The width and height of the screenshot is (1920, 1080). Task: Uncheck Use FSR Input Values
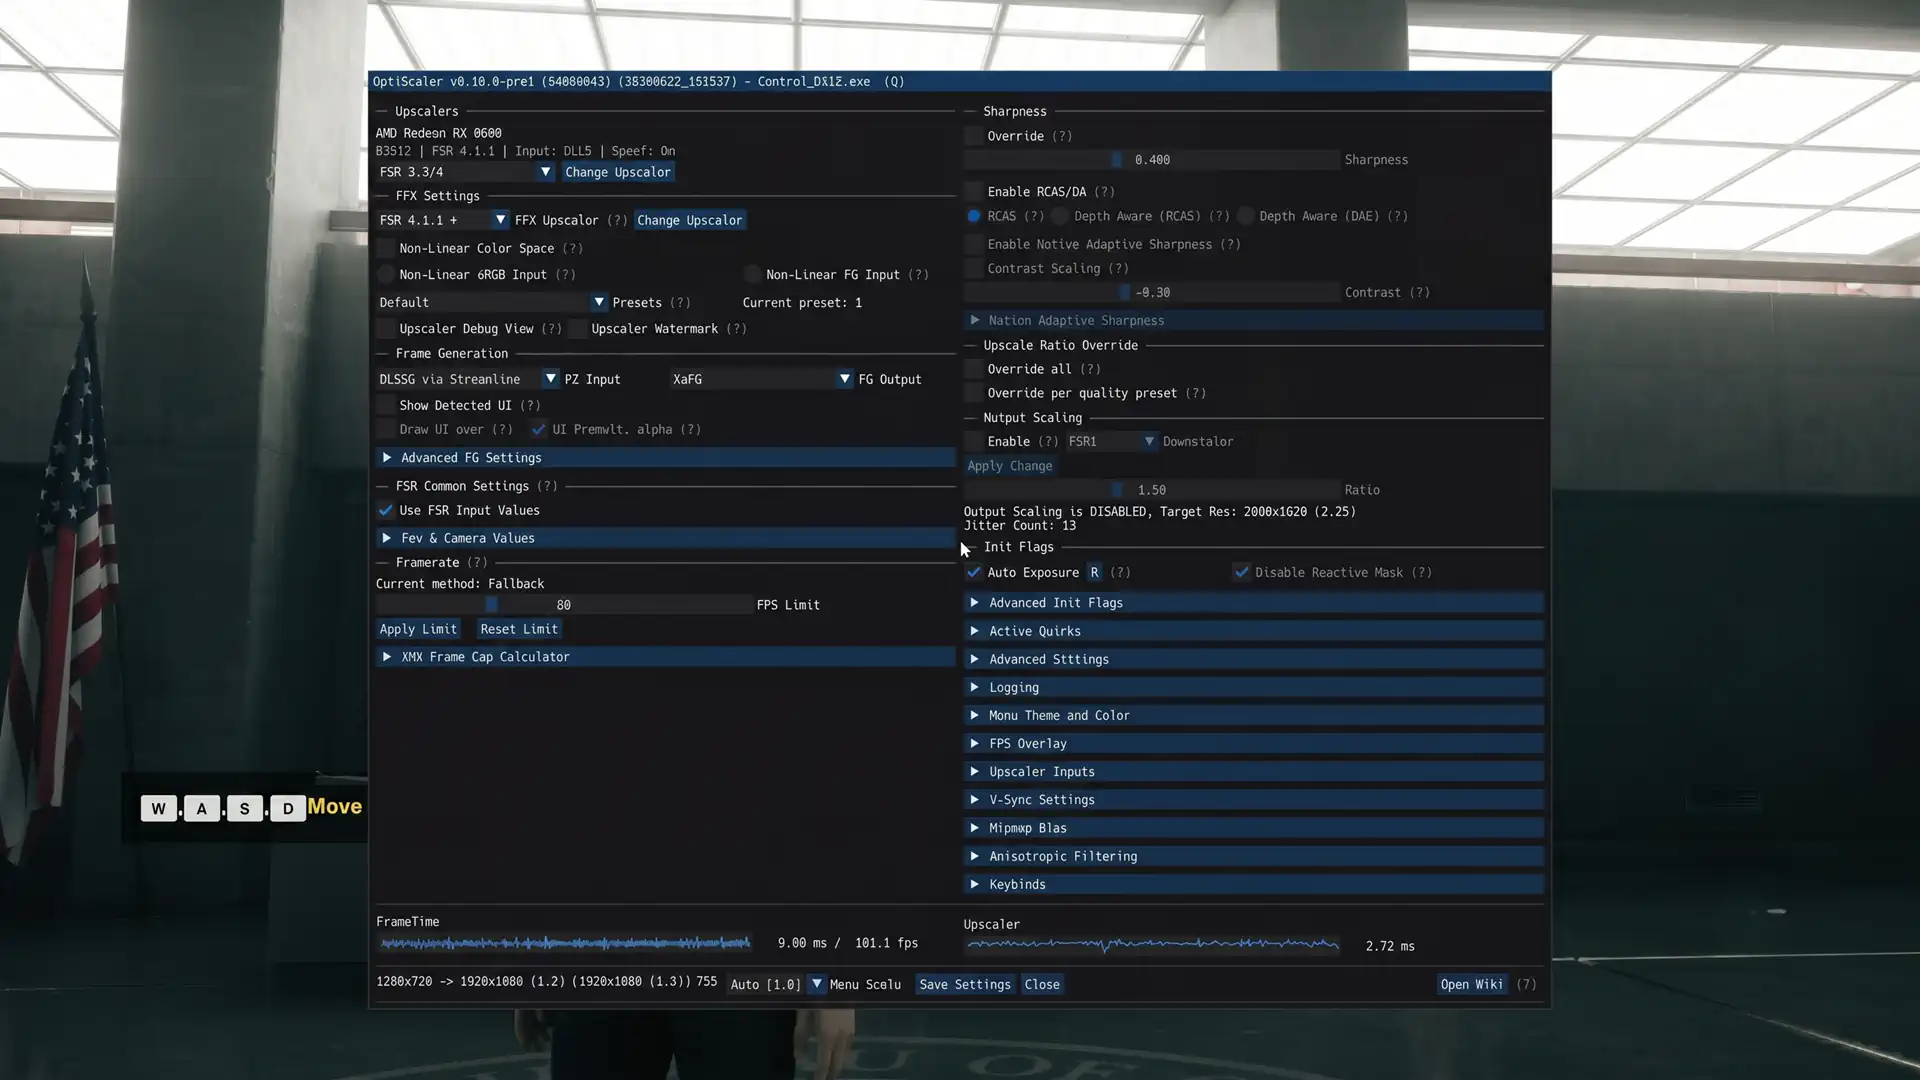386,510
